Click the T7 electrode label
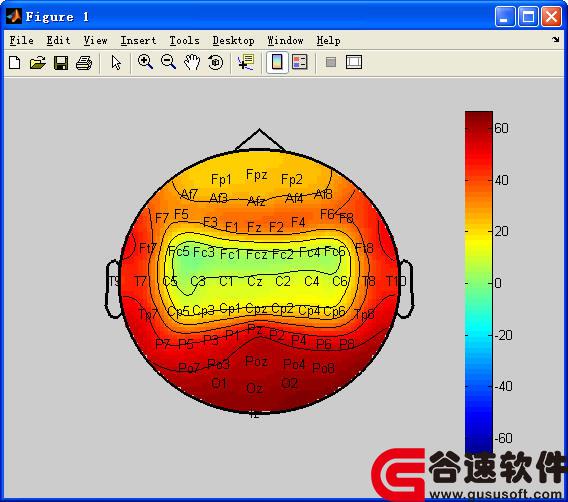Image resolution: width=568 pixels, height=502 pixels. click(x=140, y=281)
